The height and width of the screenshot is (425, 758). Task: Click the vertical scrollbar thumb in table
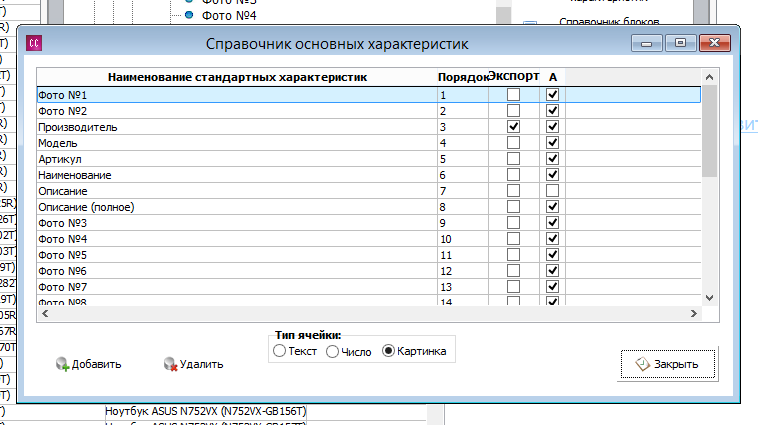[709, 131]
